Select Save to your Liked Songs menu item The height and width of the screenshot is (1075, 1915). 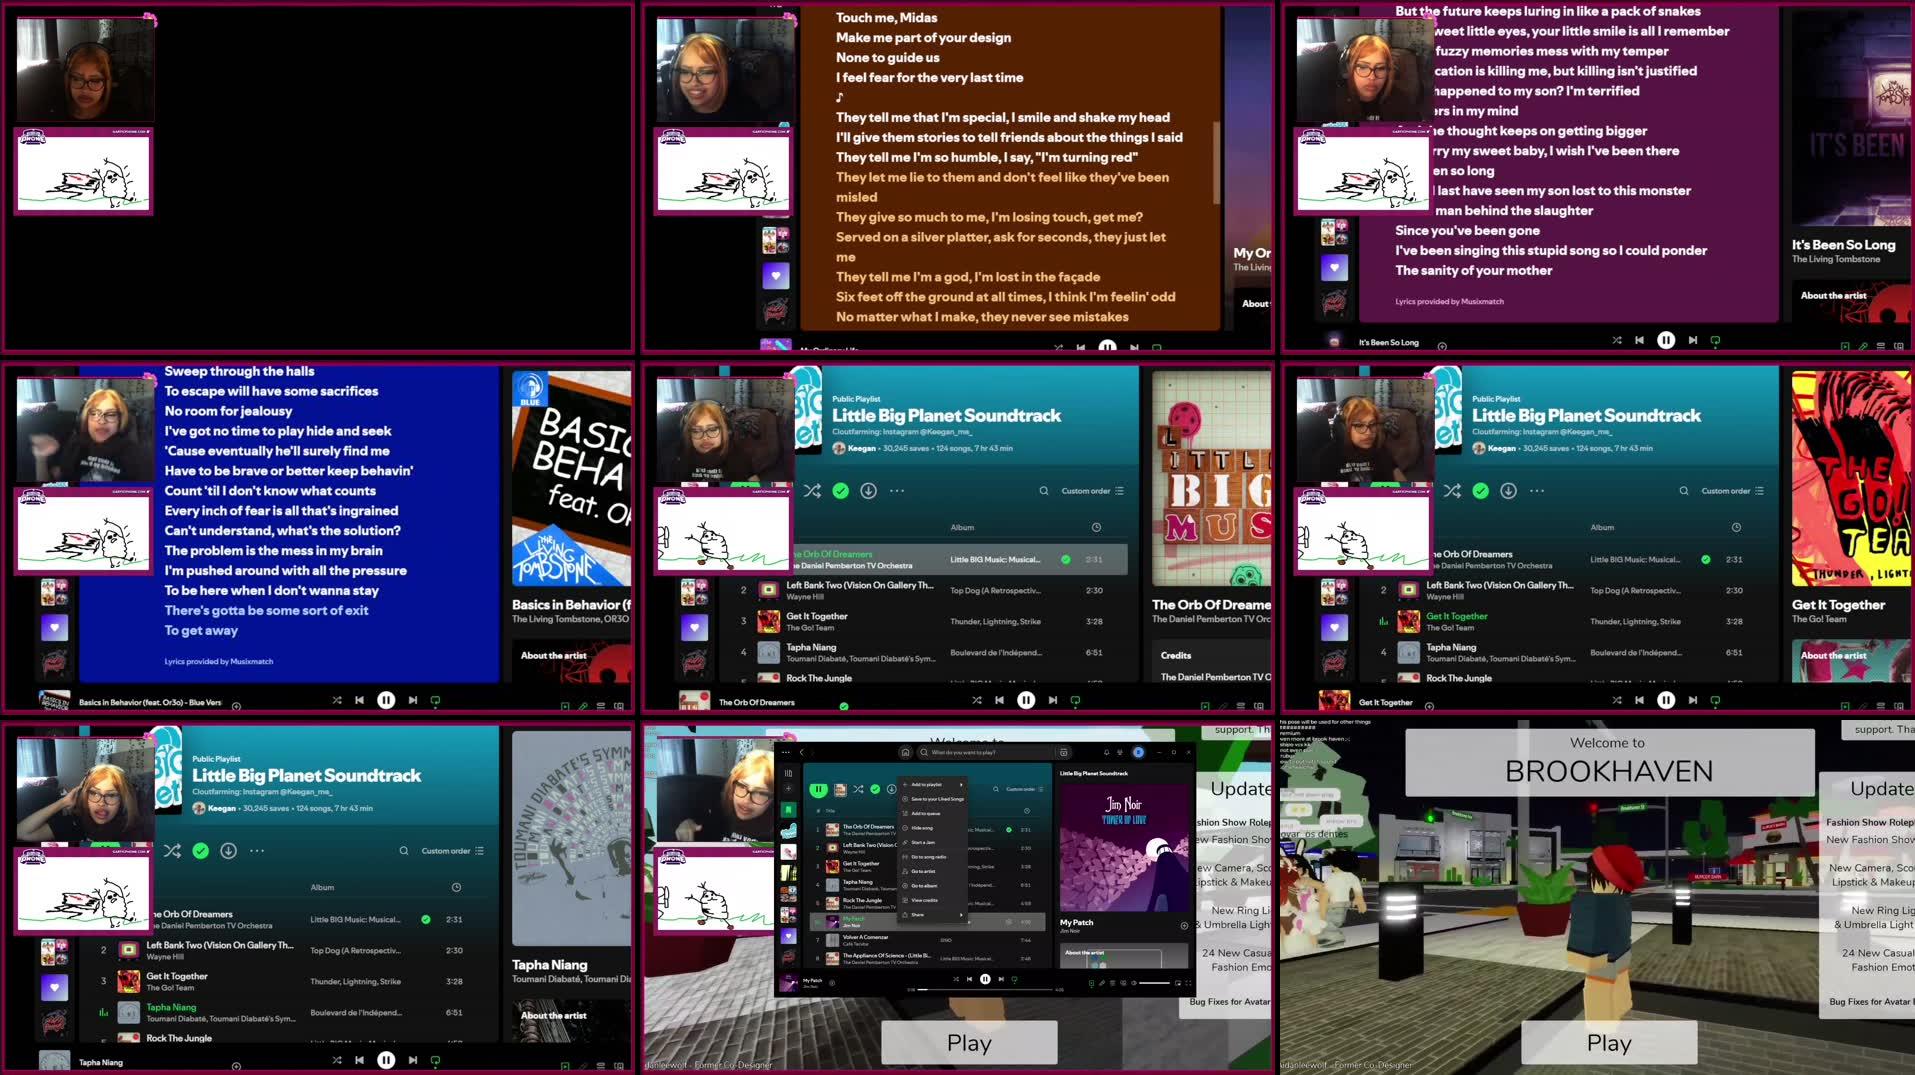933,799
